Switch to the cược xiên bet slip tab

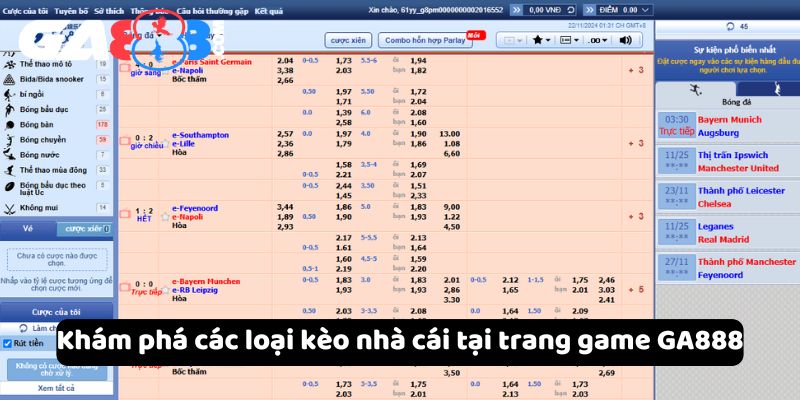(85, 229)
